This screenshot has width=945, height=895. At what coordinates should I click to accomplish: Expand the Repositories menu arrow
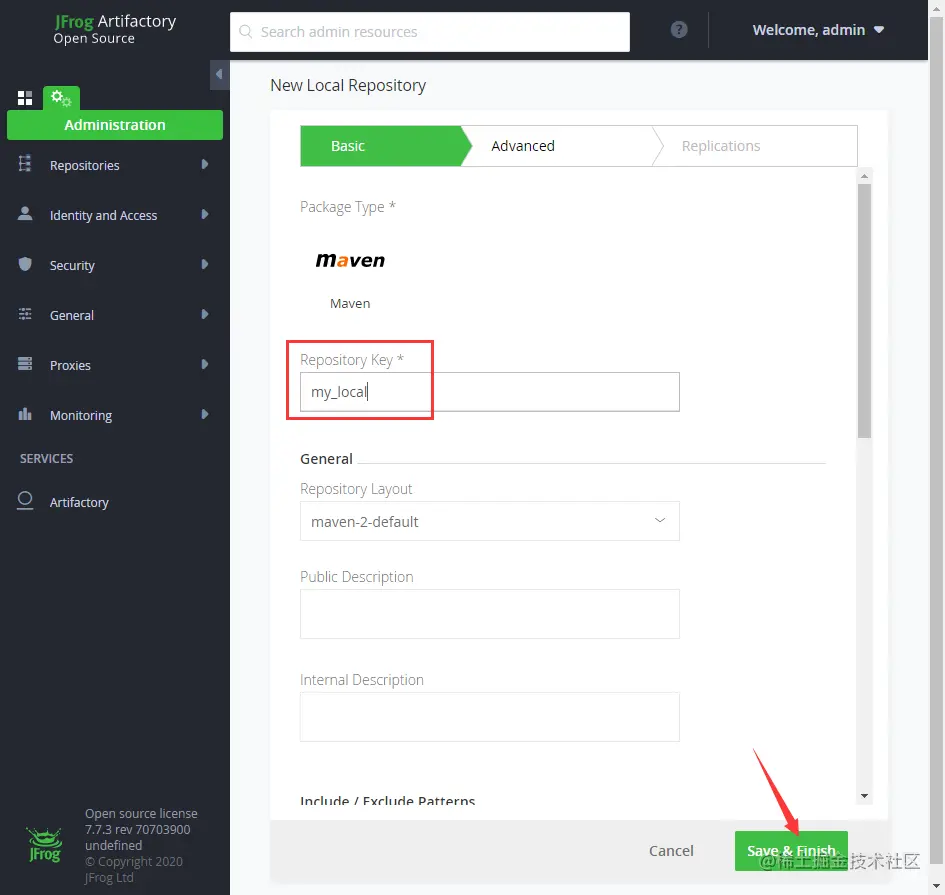pyautogui.click(x=205, y=164)
